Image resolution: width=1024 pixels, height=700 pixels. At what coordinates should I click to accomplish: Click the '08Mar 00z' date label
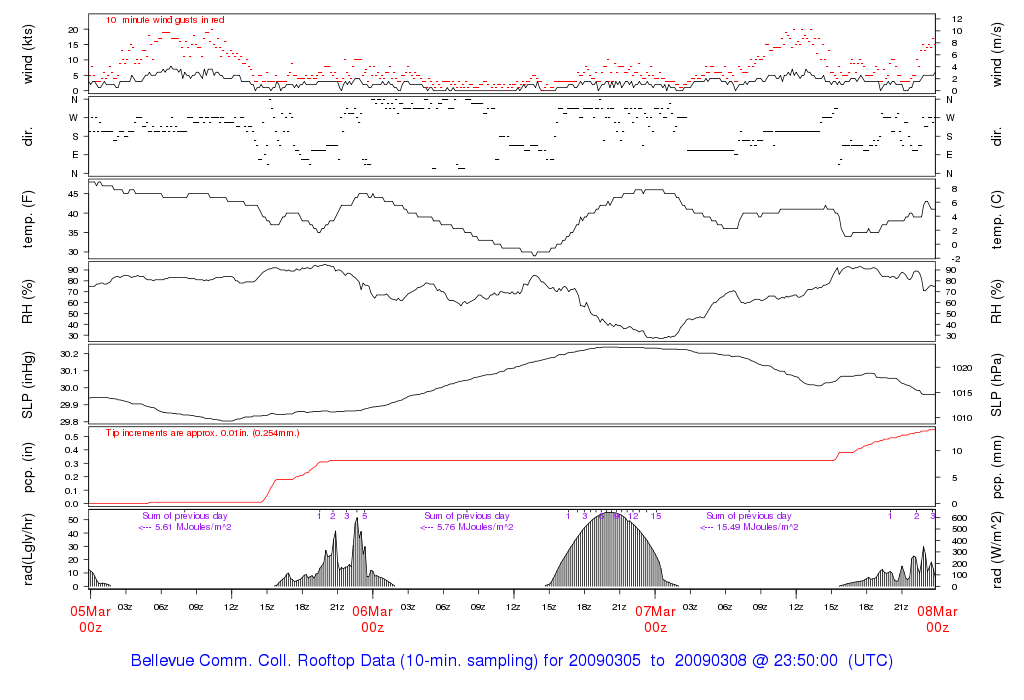(x=937, y=619)
